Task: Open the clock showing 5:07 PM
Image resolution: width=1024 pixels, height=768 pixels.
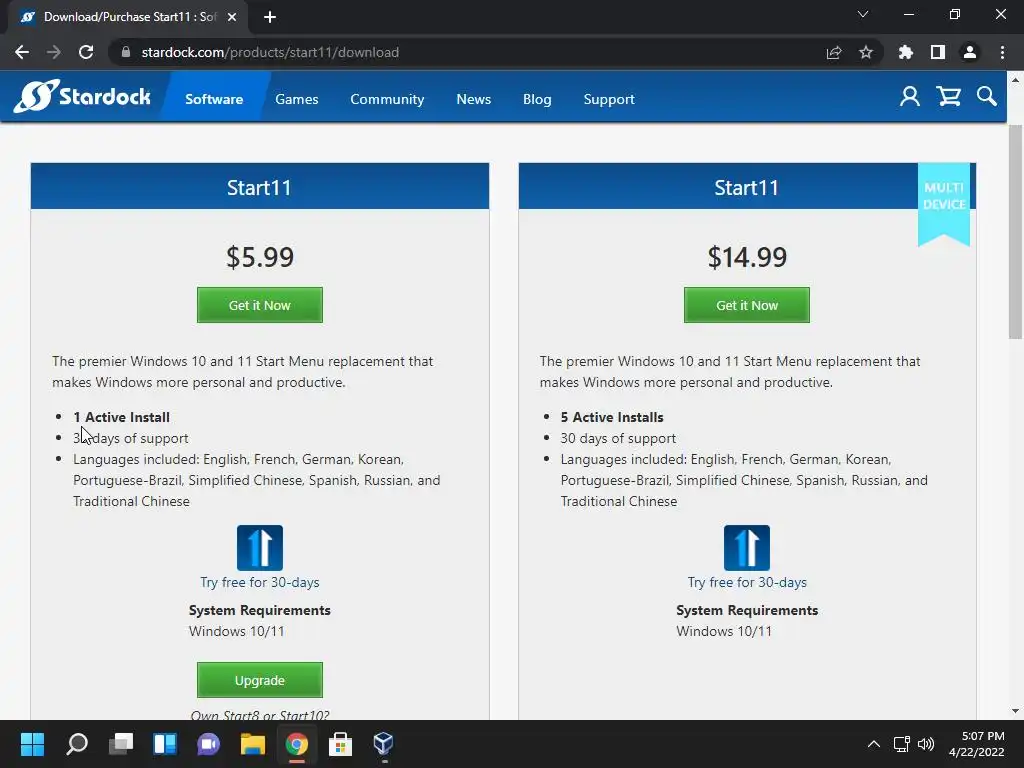Action: tap(977, 744)
